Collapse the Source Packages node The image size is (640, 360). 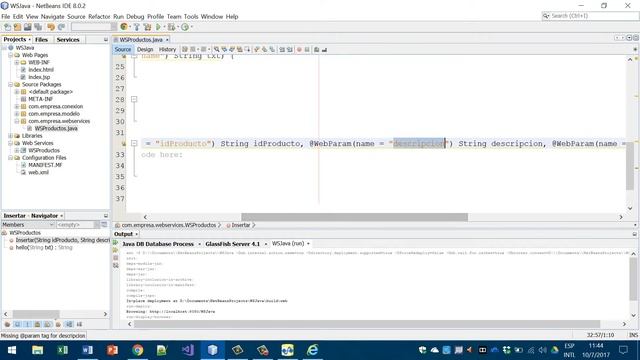10,84
